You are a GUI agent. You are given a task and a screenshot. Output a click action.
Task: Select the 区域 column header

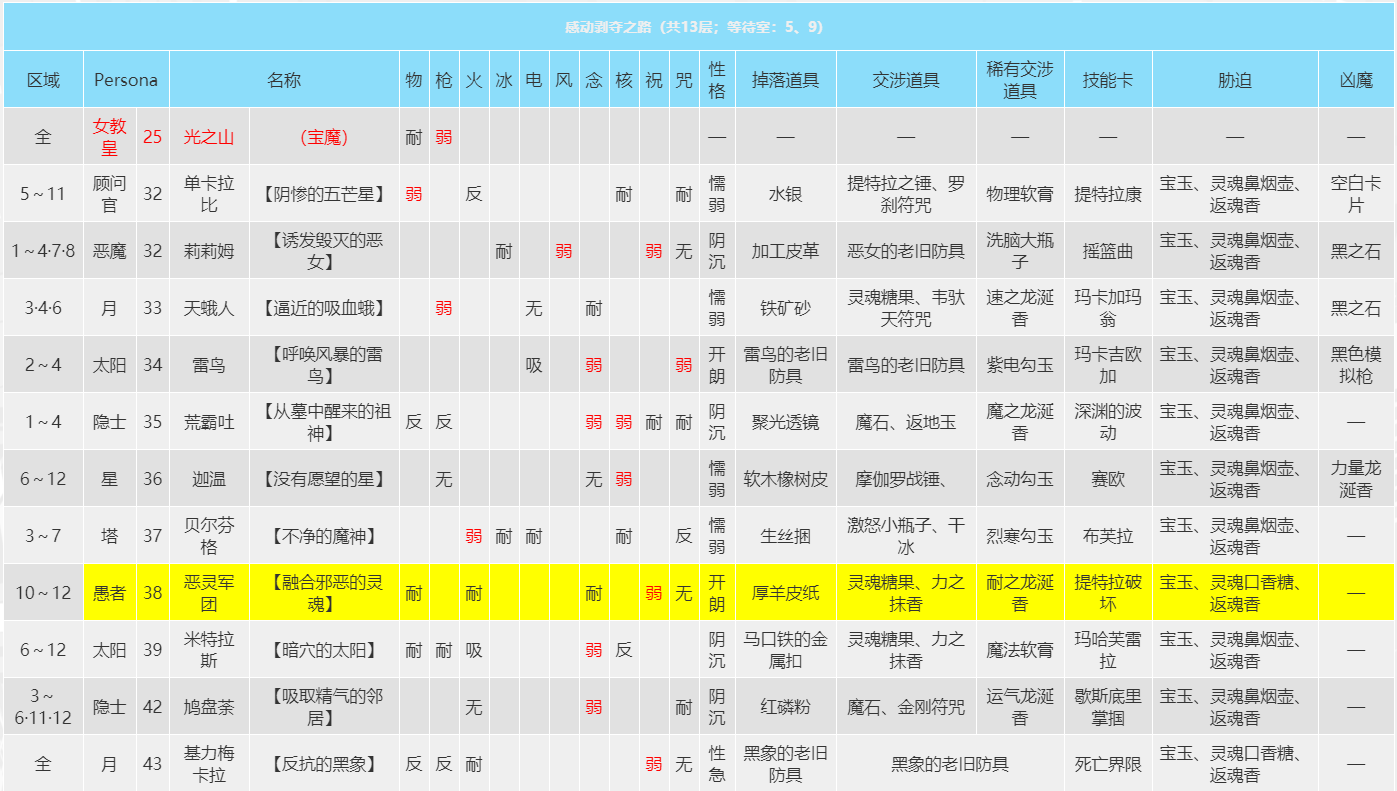pos(43,80)
